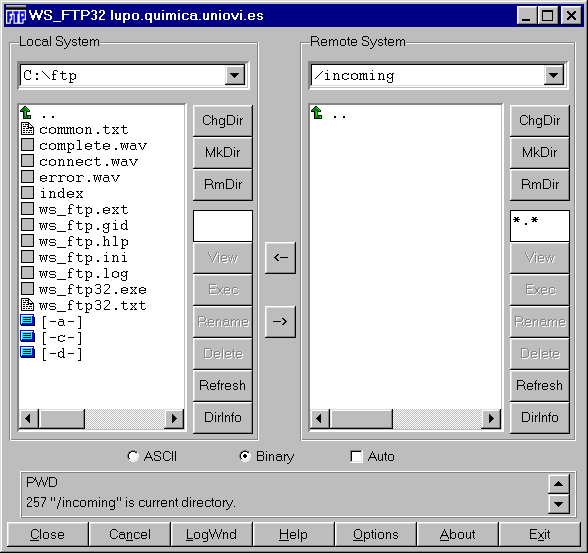Click the local list scrollbar left arrow
This screenshot has width=588, height=553.
[x=28, y=418]
